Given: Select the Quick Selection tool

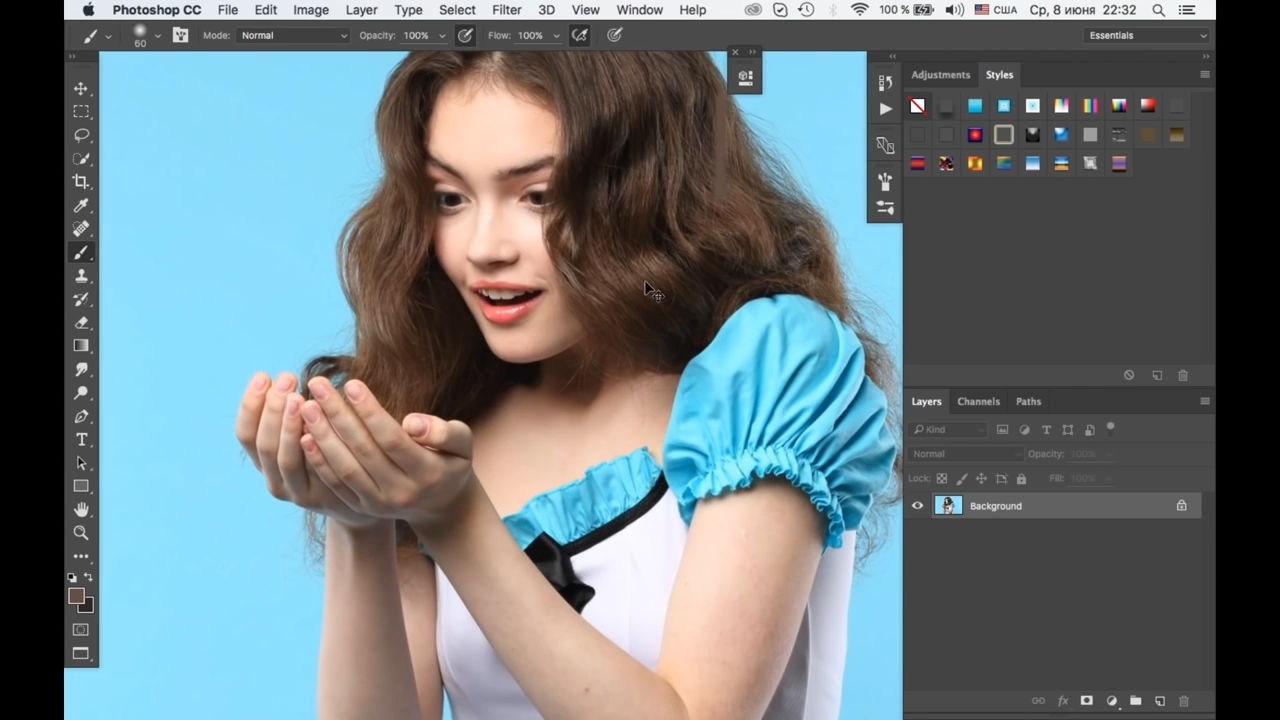Looking at the screenshot, I should 81,159.
